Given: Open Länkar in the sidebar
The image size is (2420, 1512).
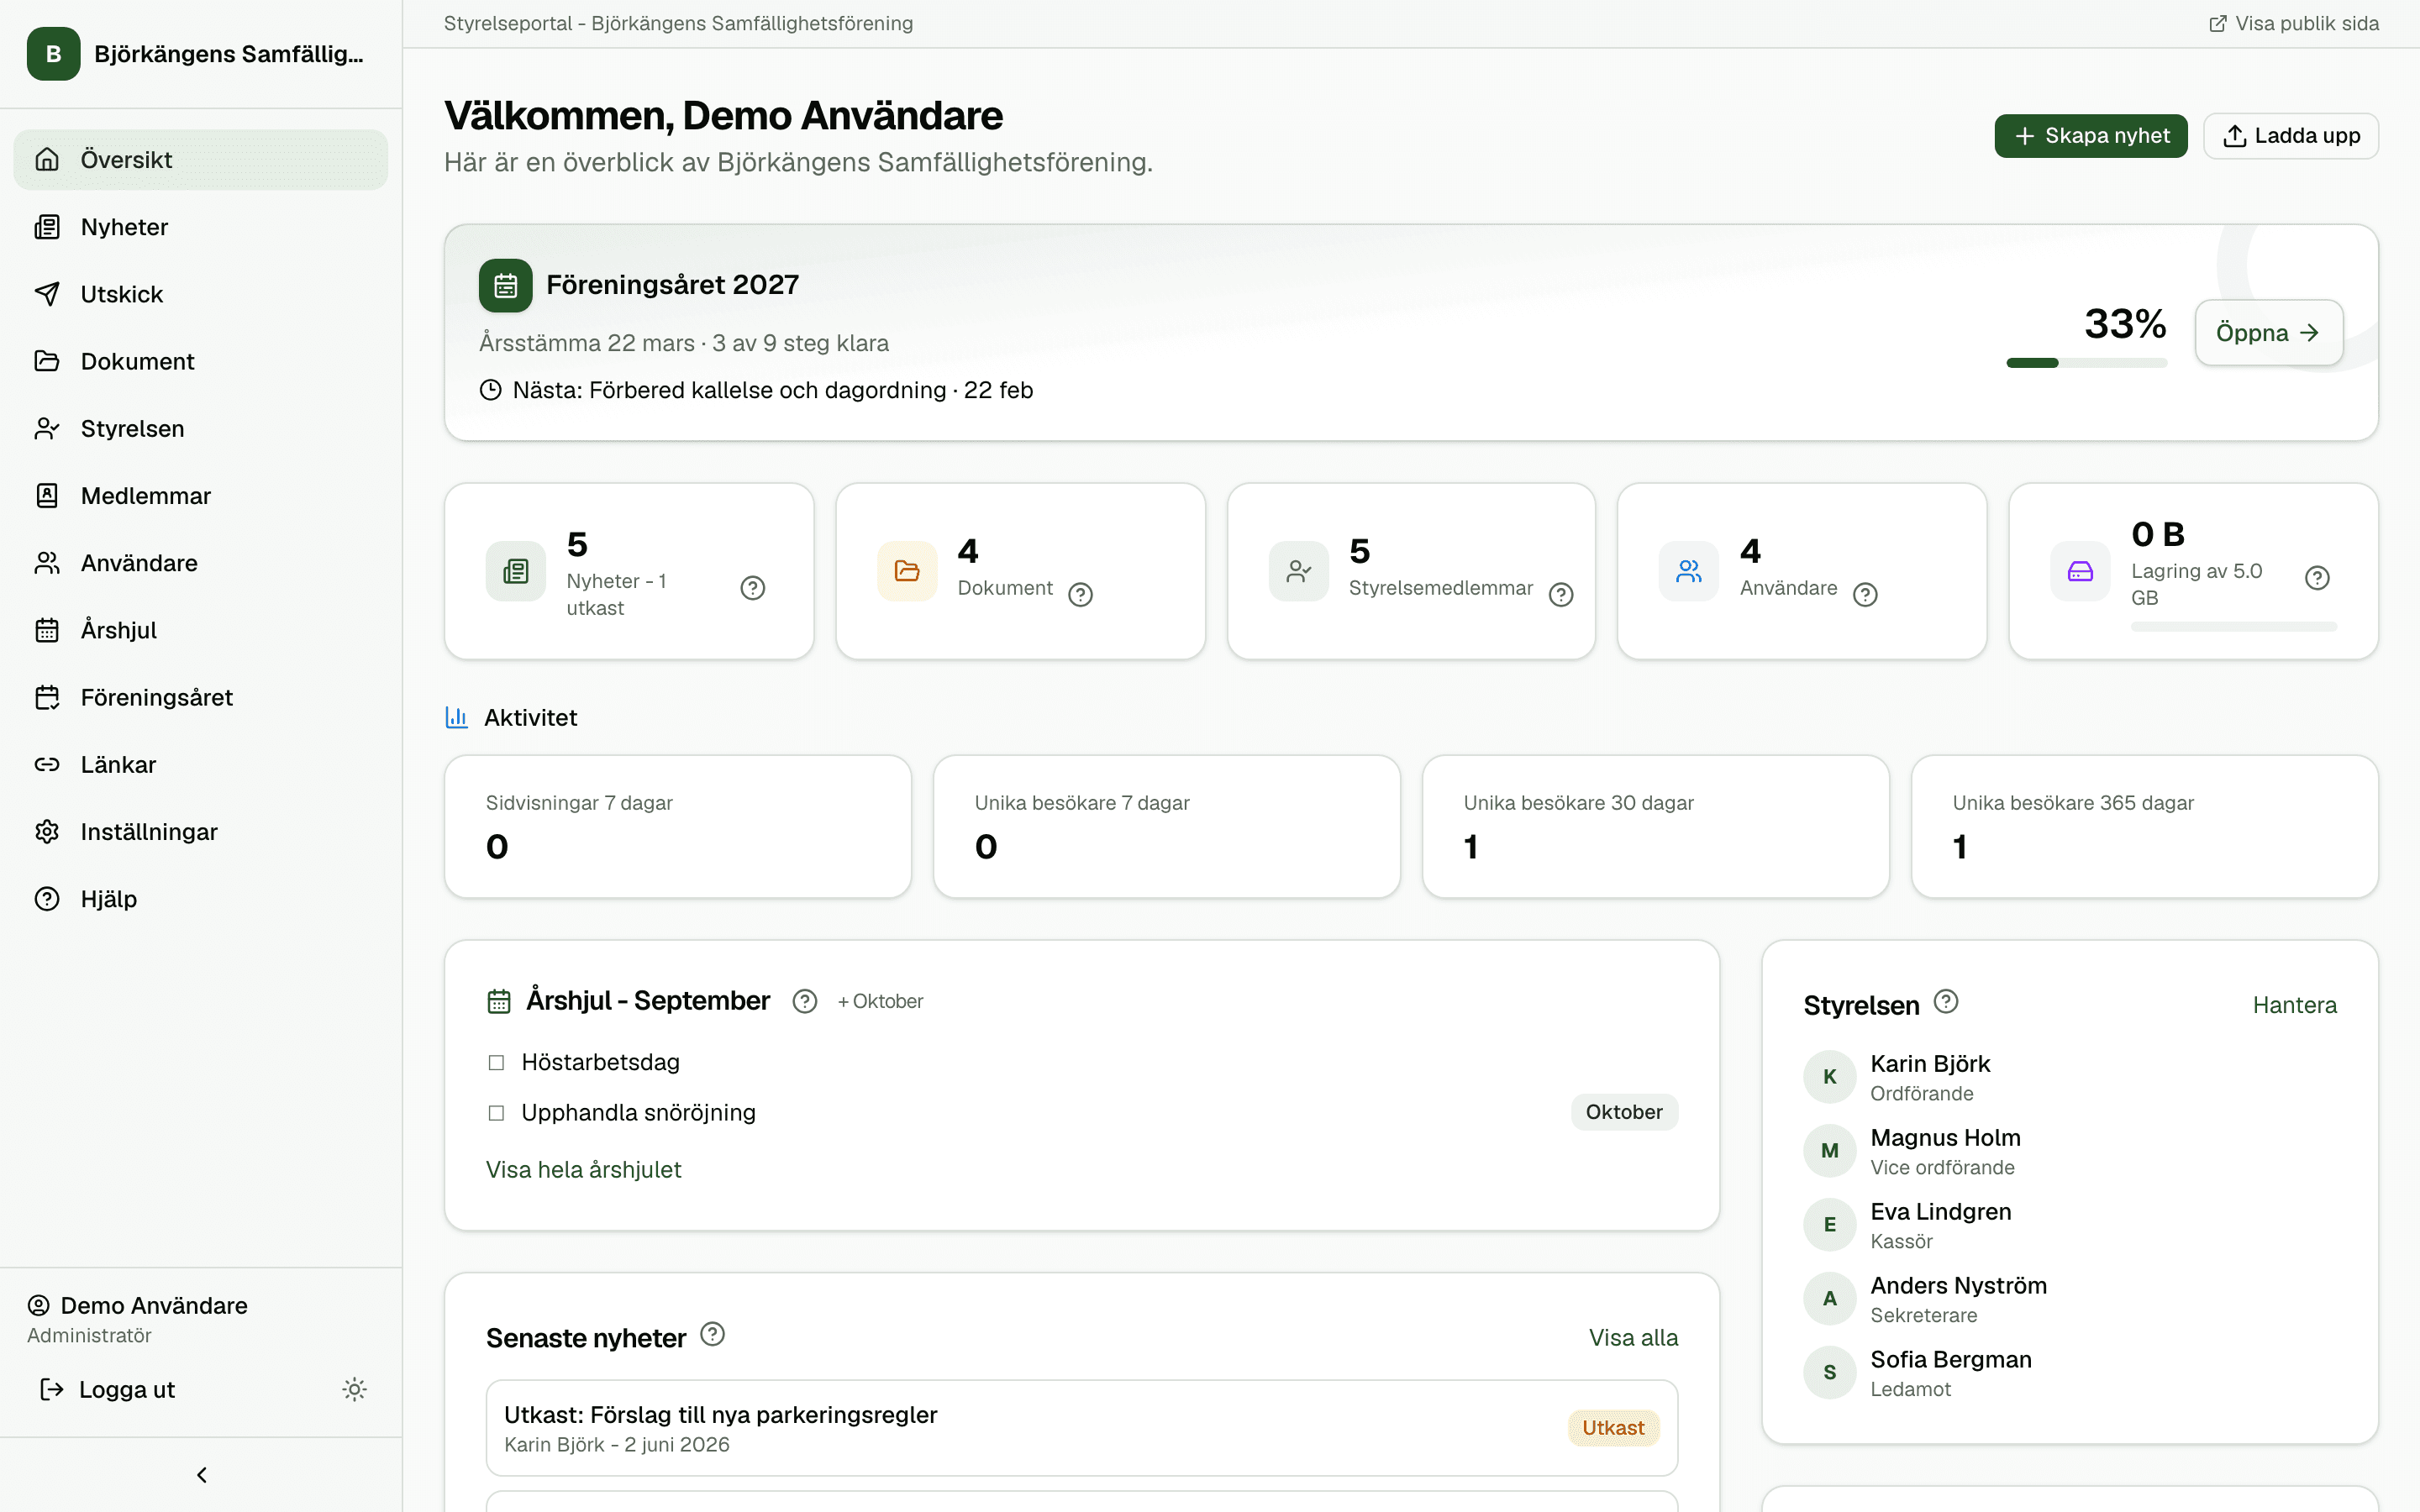Looking at the screenshot, I should tap(200, 764).
